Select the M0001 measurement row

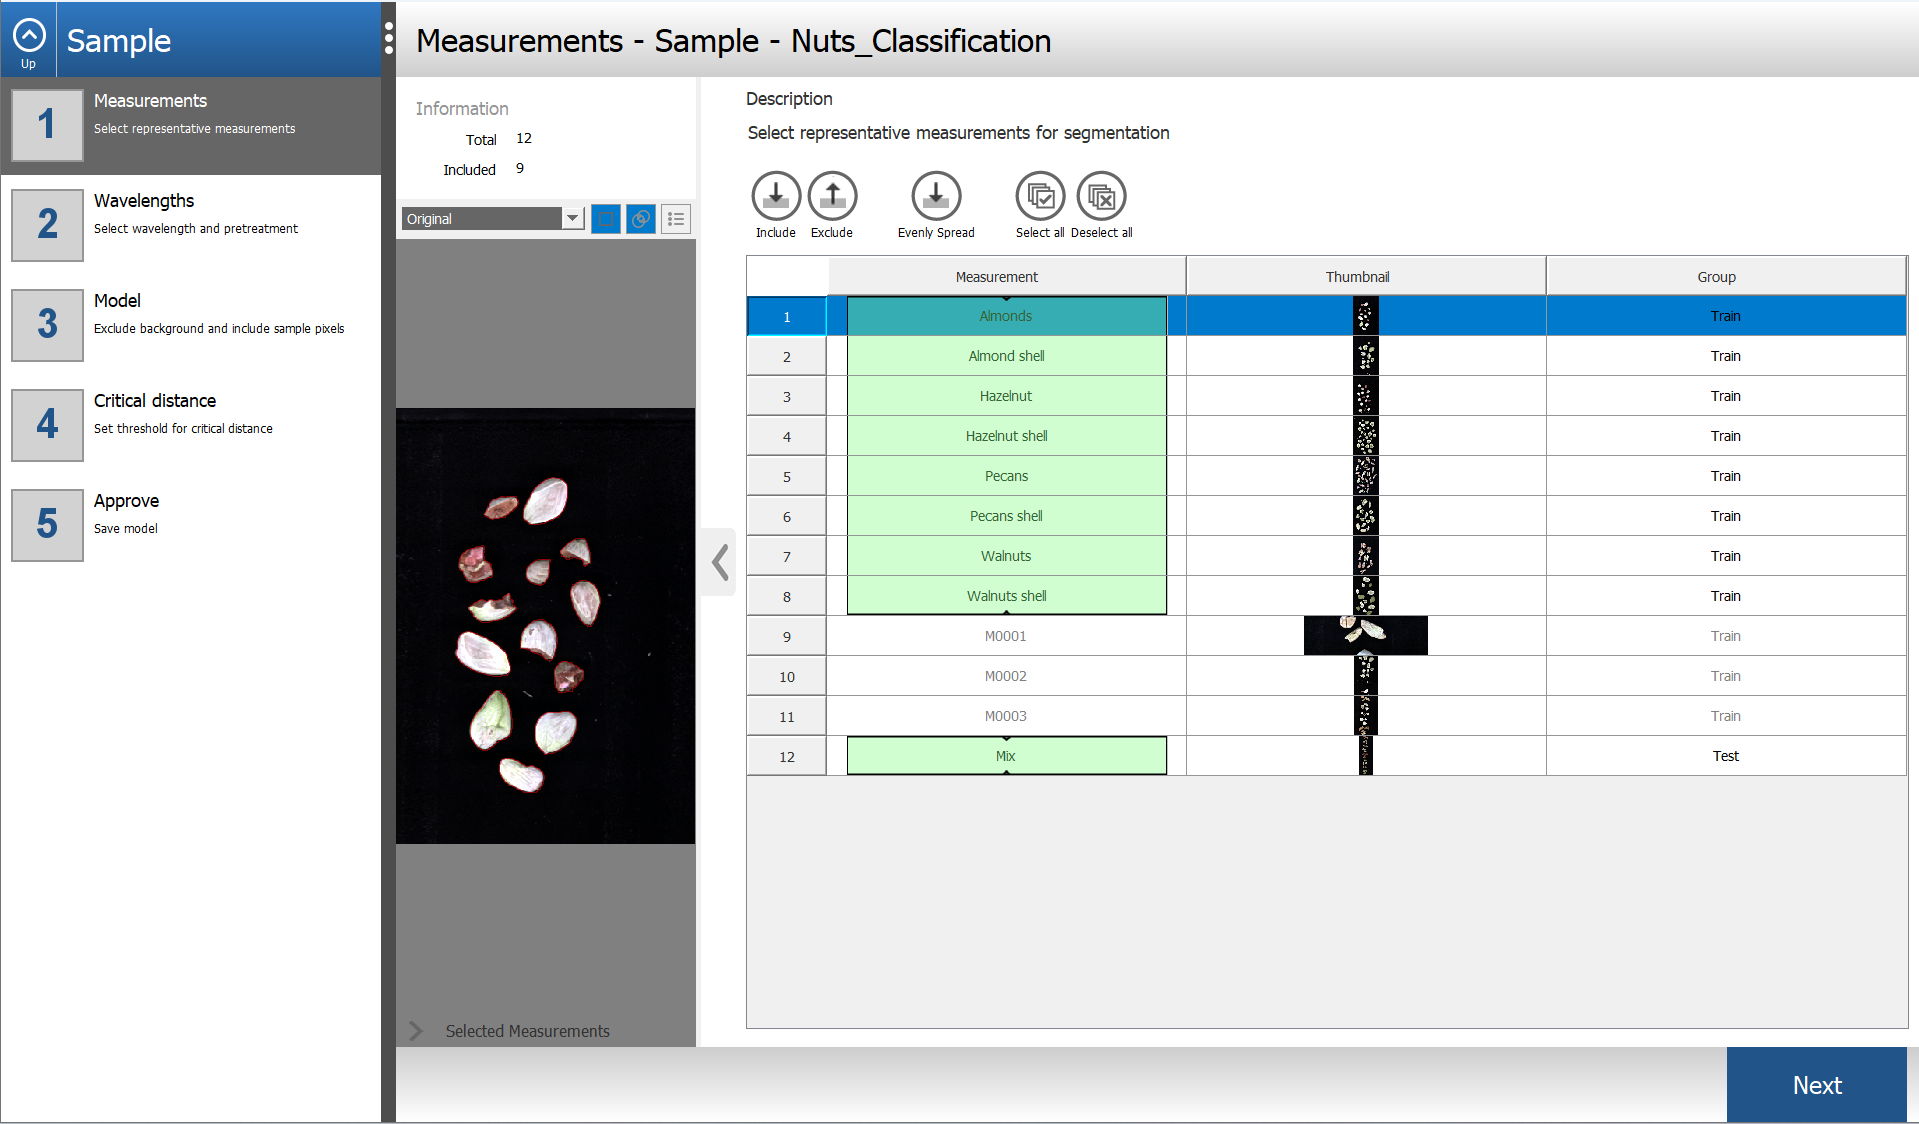point(1005,636)
